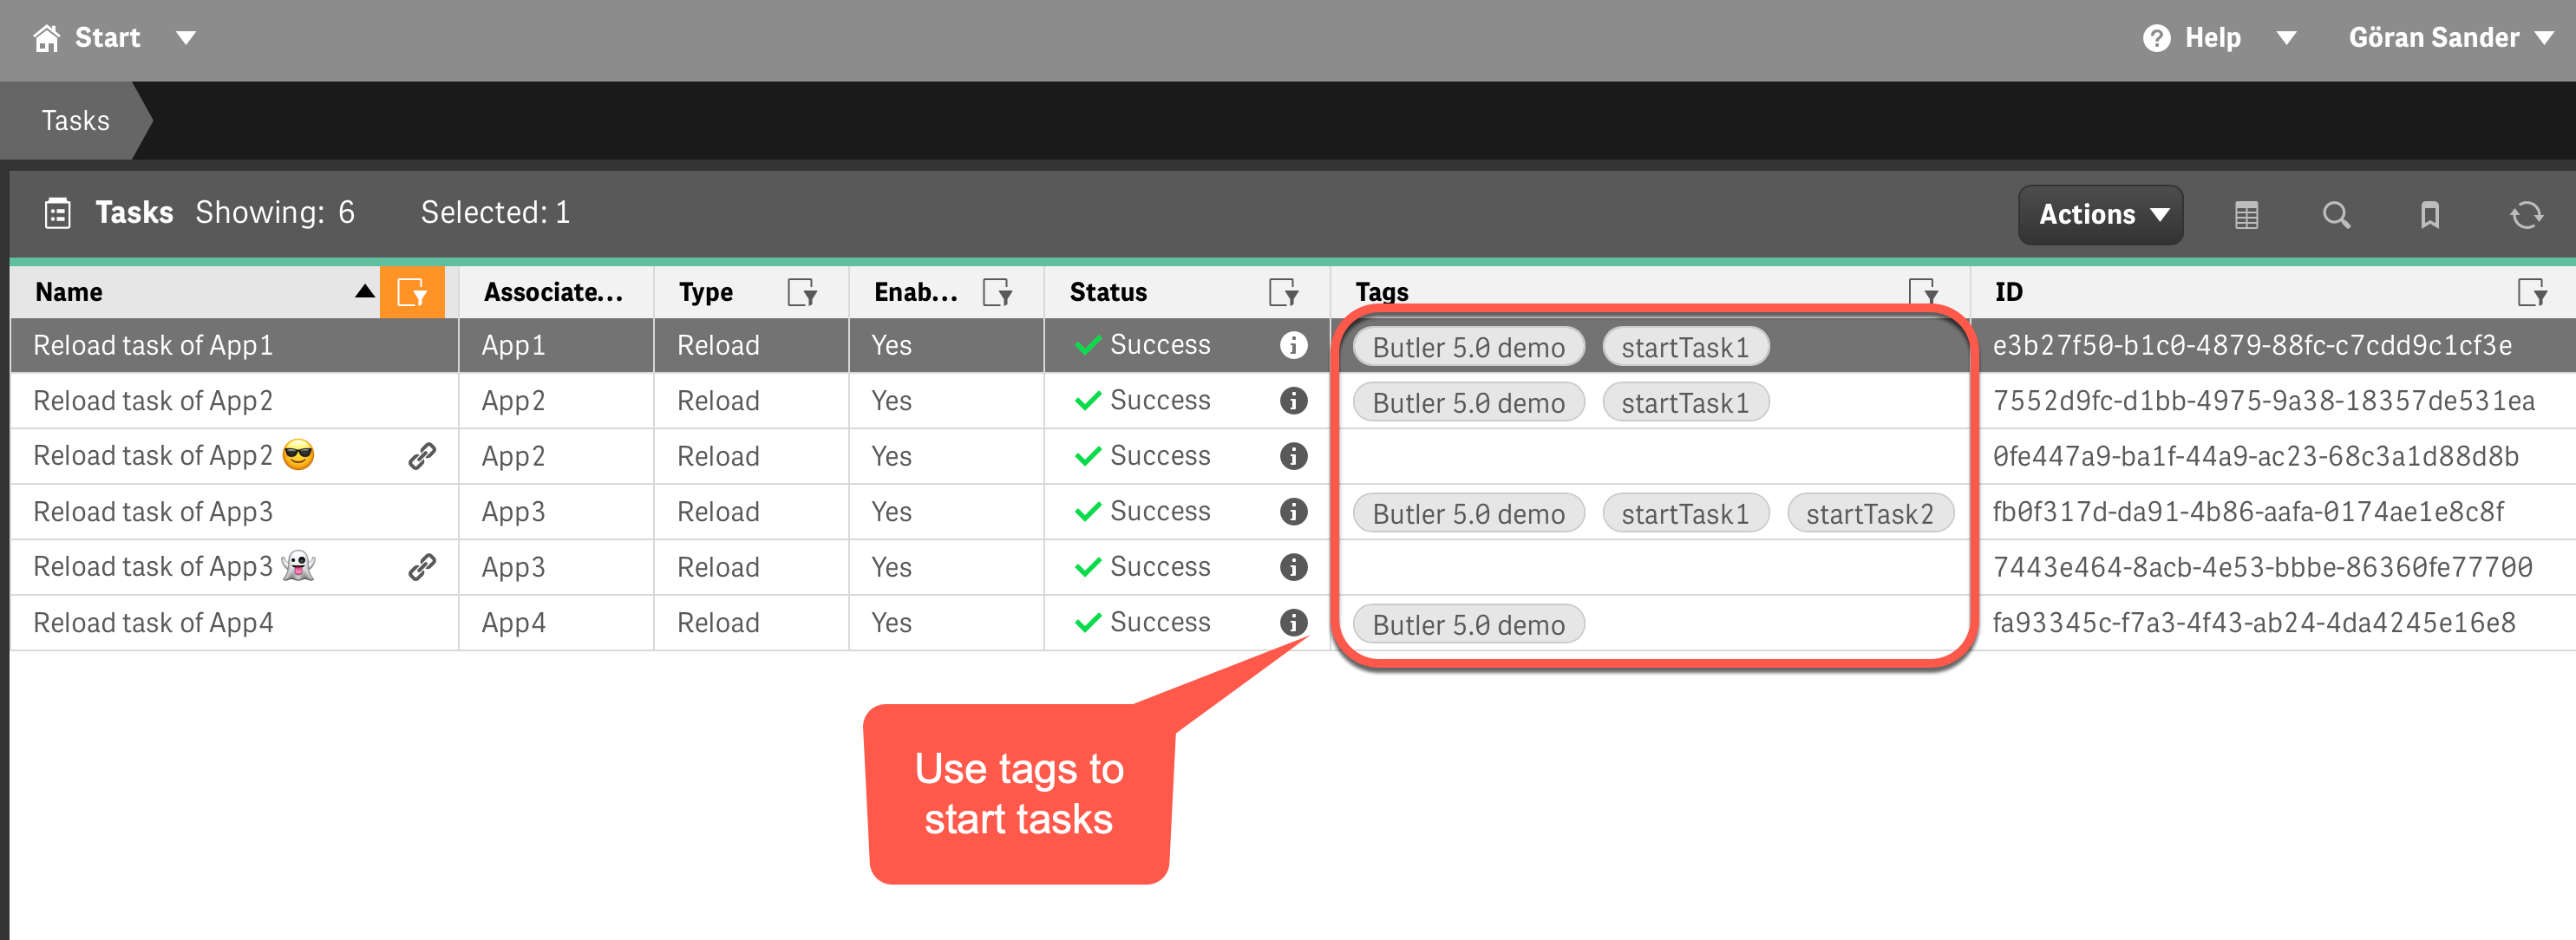This screenshot has width=2576, height=940.
Task: Select the Reload task of App3 row
Action: [153, 512]
